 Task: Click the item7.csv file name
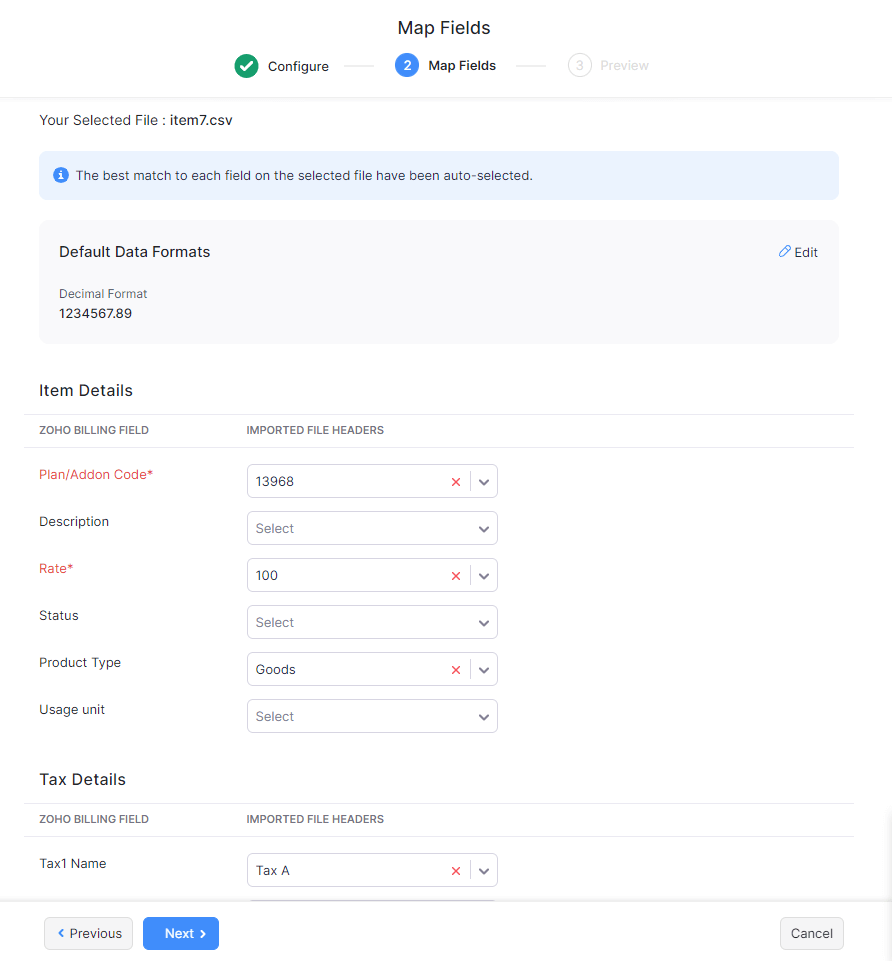(x=201, y=120)
